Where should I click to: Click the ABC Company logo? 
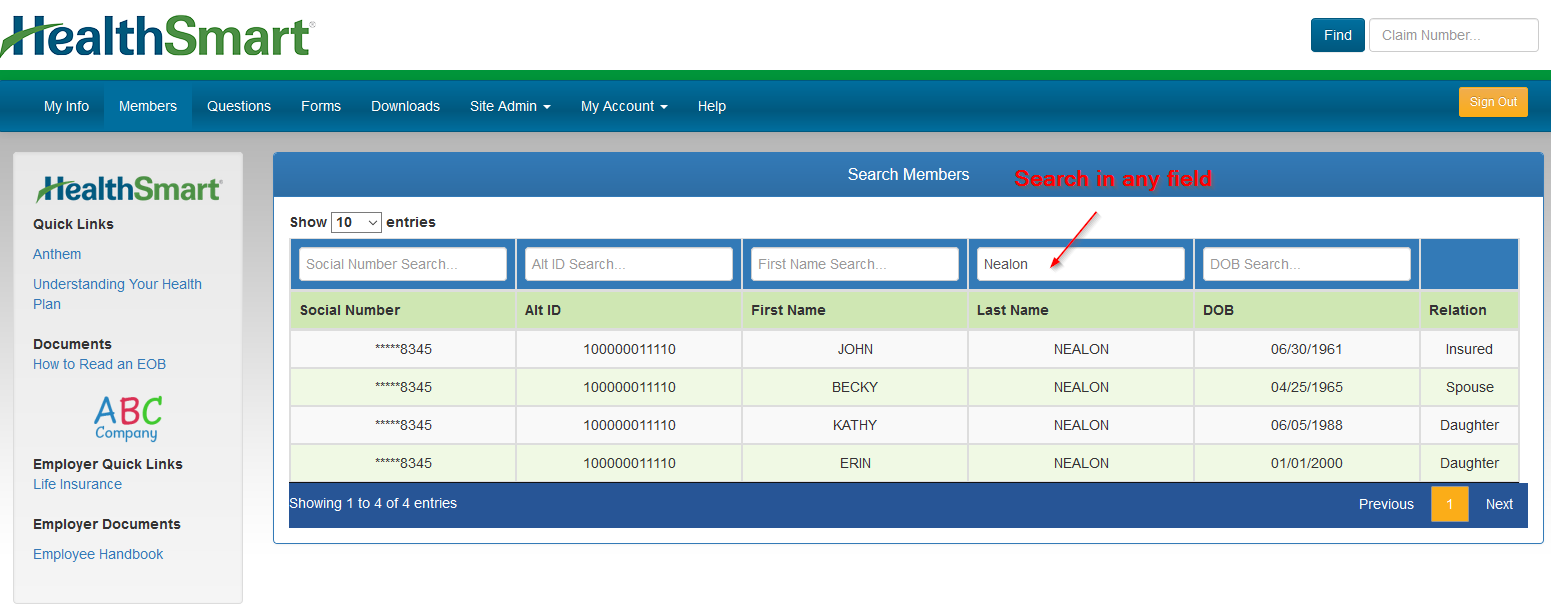click(x=127, y=418)
